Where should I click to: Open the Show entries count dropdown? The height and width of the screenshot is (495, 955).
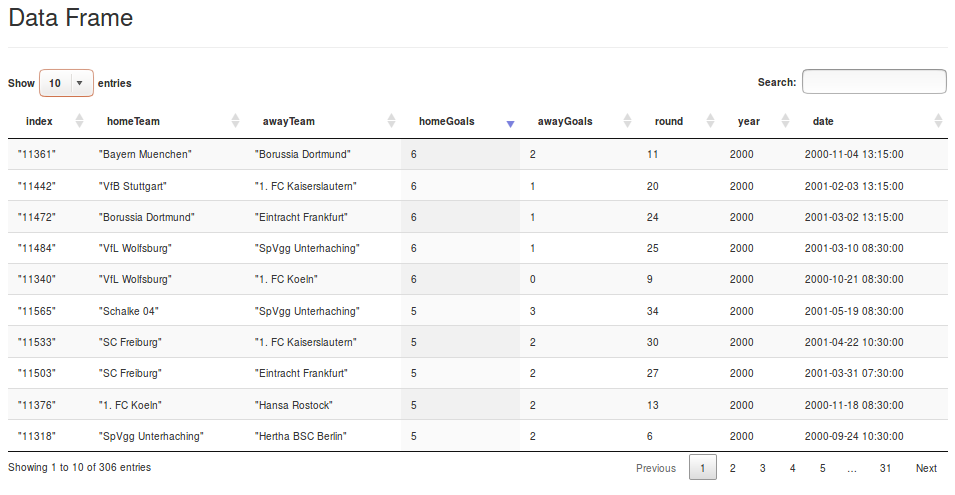tap(66, 83)
